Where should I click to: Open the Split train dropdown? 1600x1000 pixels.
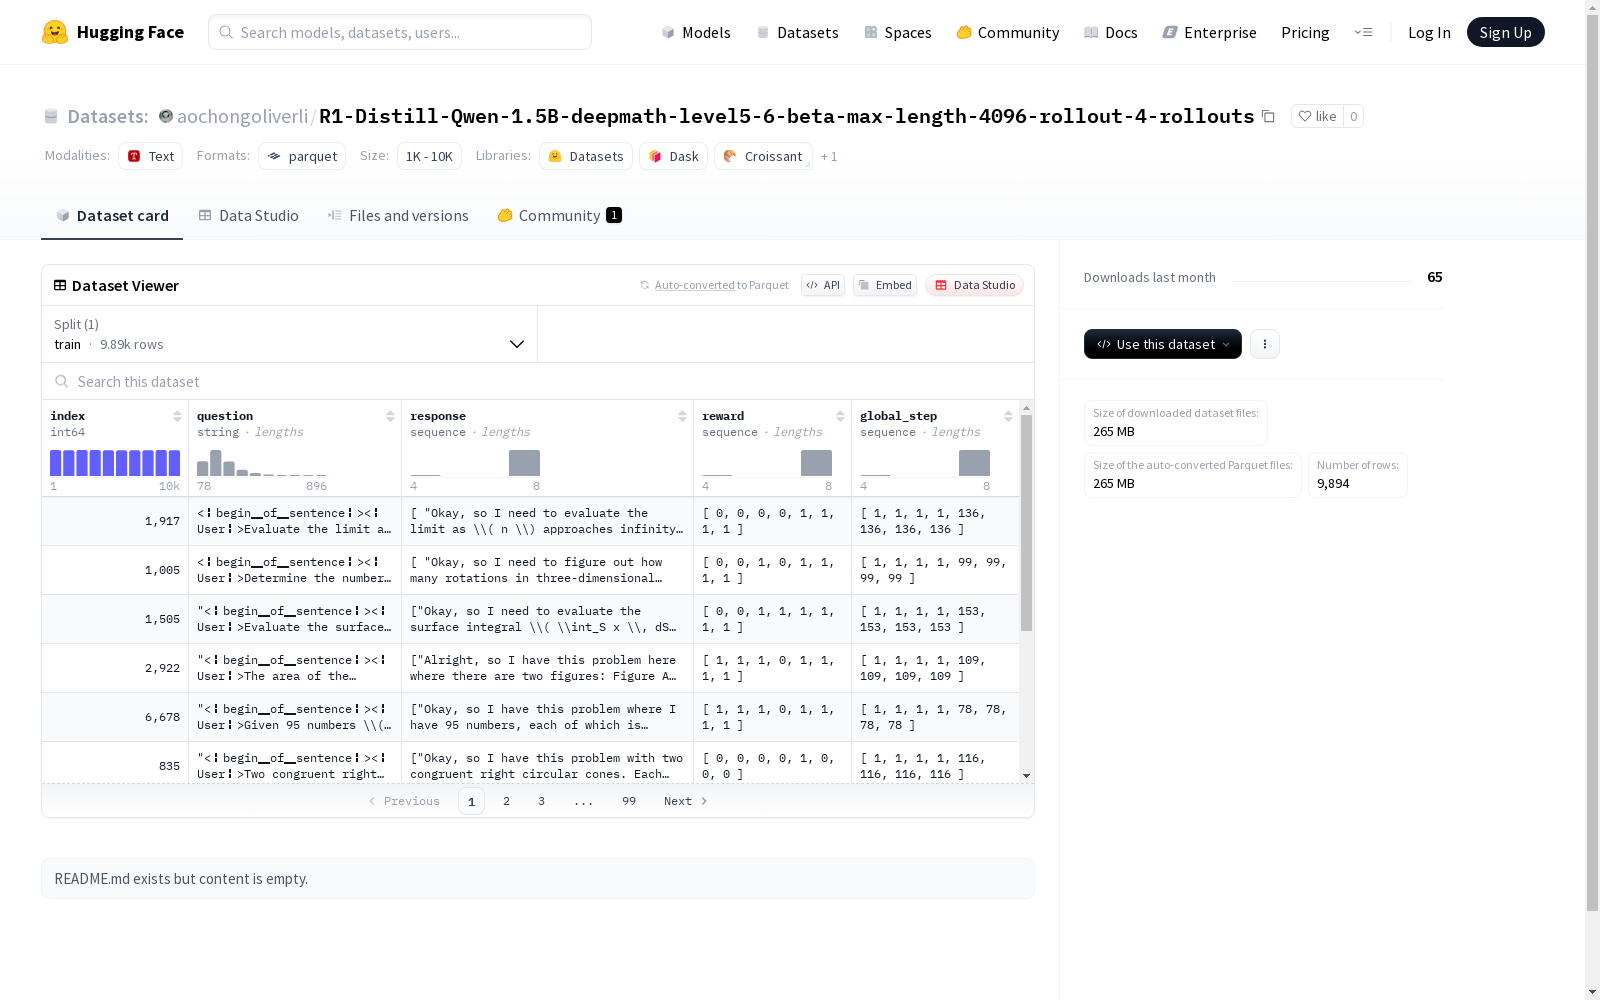pos(289,334)
